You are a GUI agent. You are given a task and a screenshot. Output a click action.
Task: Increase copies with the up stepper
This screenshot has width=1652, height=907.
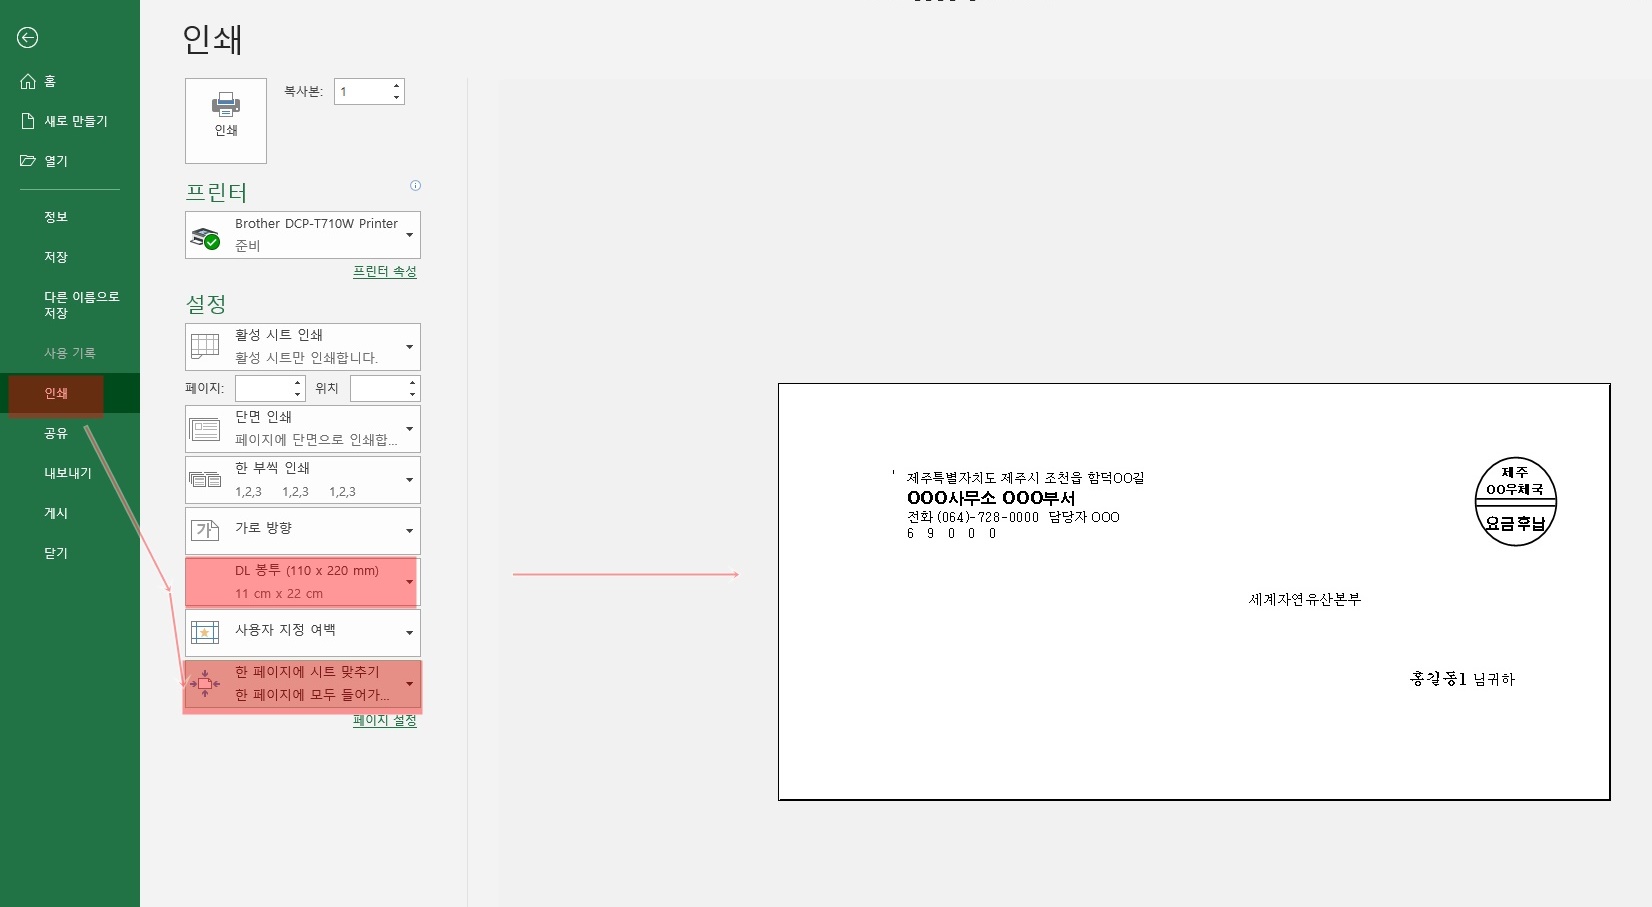(397, 86)
